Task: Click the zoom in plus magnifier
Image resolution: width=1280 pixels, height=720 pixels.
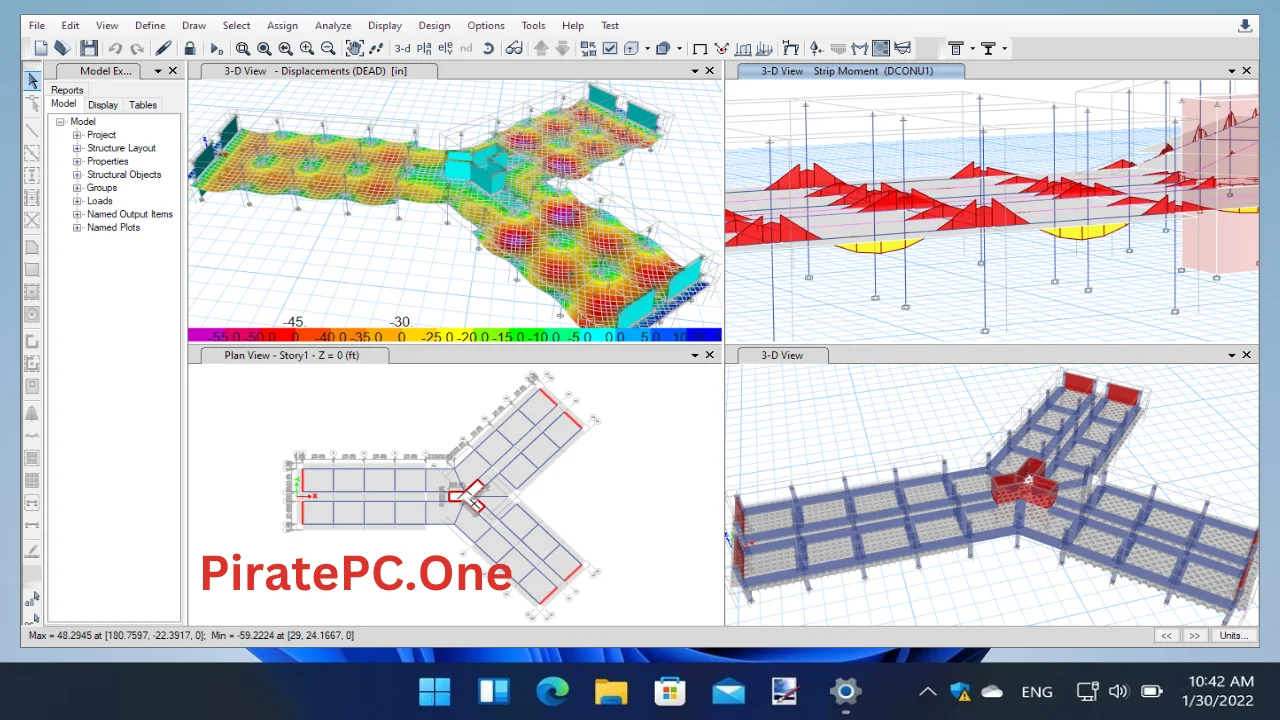Action: [306, 48]
